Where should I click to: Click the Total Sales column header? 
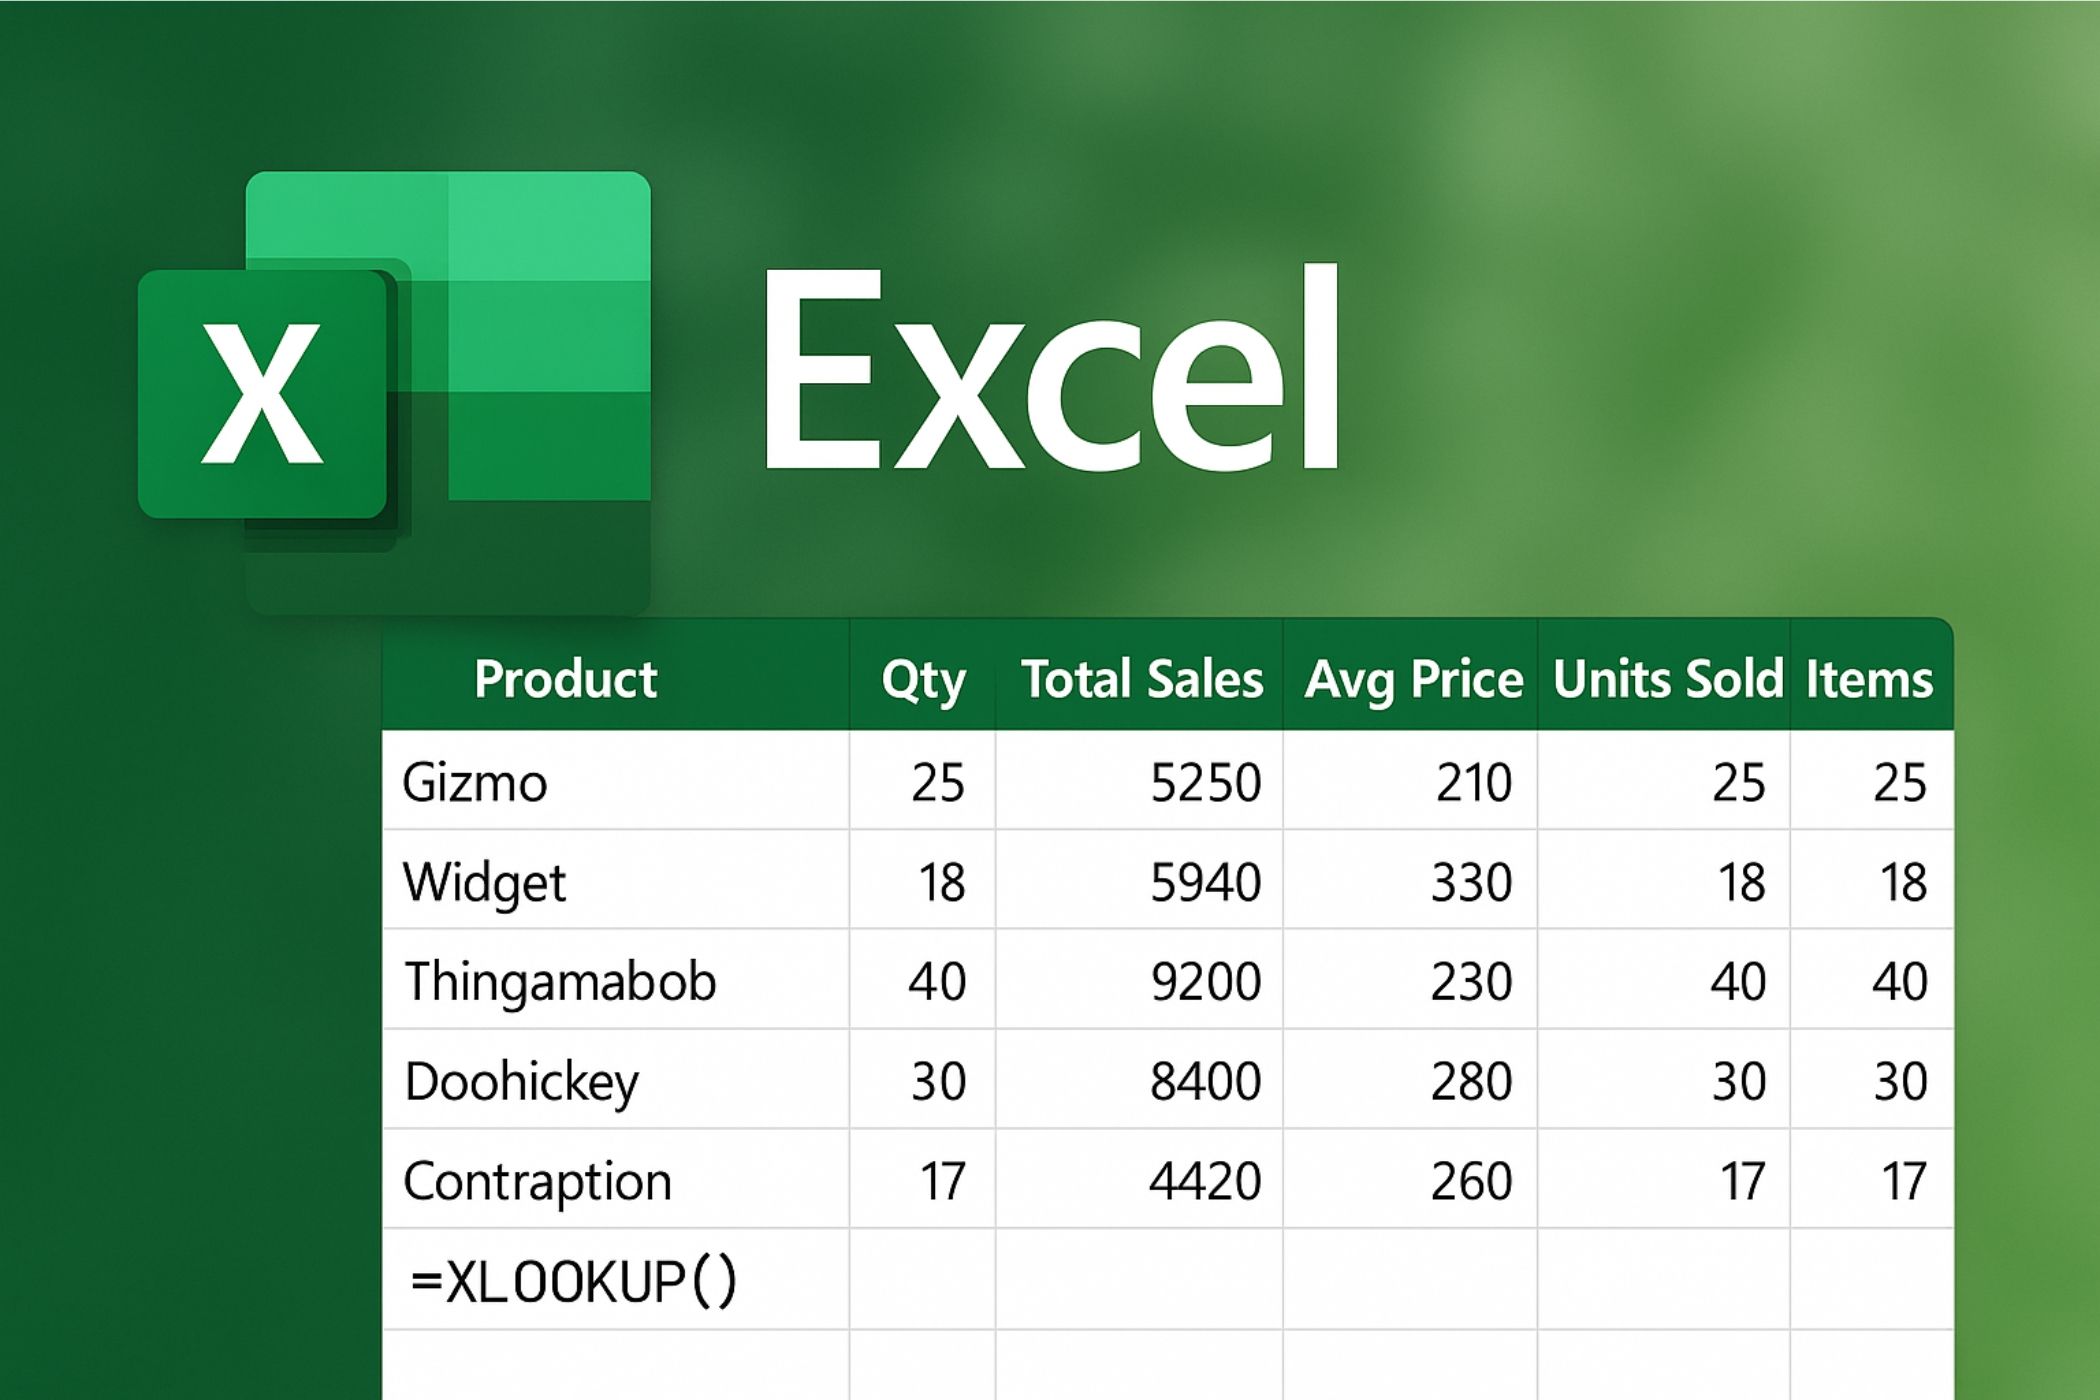pos(1141,679)
